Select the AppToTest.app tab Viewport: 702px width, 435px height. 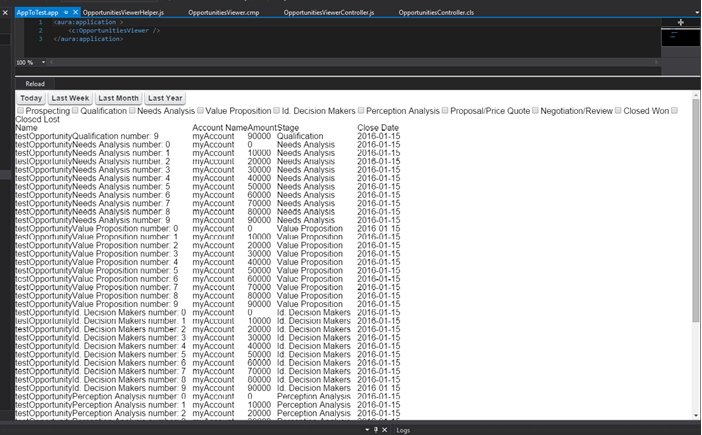(38, 13)
